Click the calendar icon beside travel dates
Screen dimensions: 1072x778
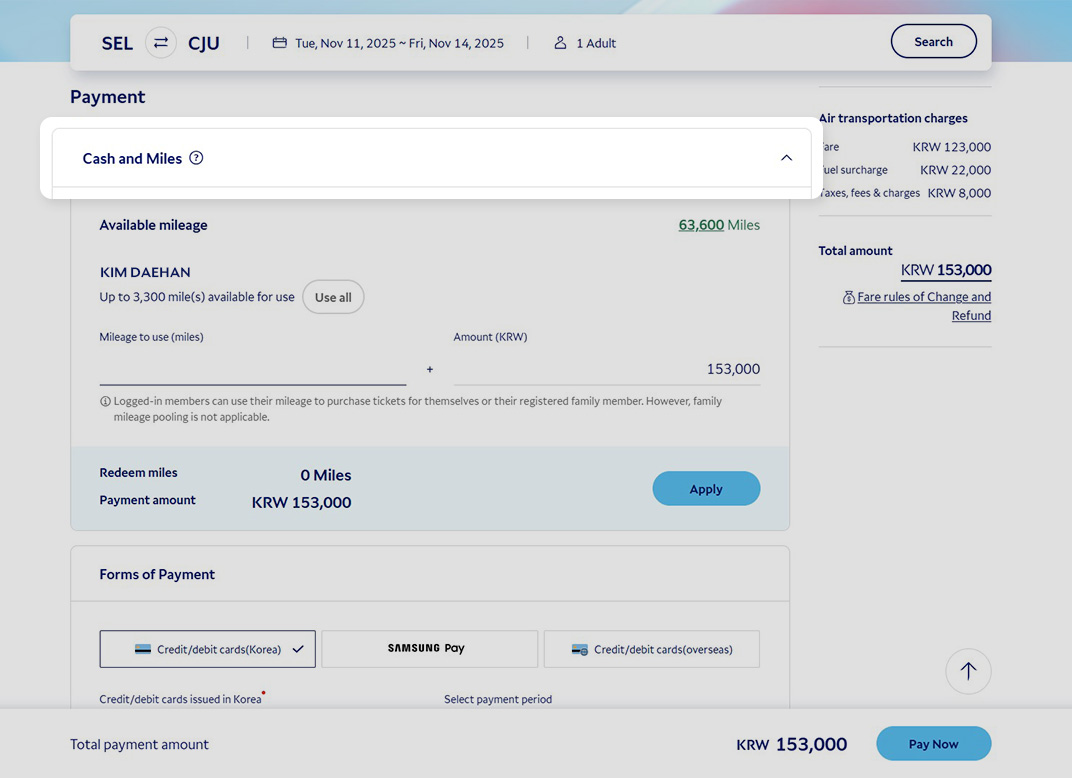point(280,43)
